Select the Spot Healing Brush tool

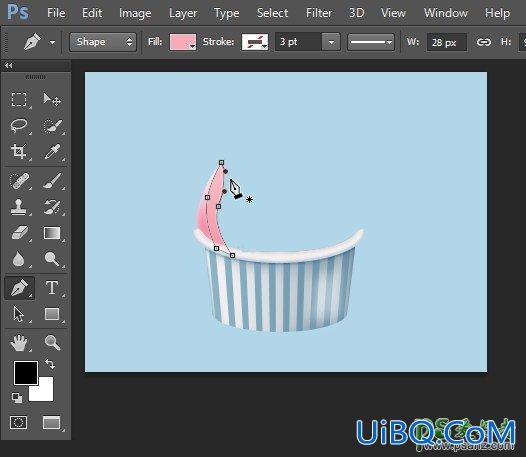[x=19, y=181]
